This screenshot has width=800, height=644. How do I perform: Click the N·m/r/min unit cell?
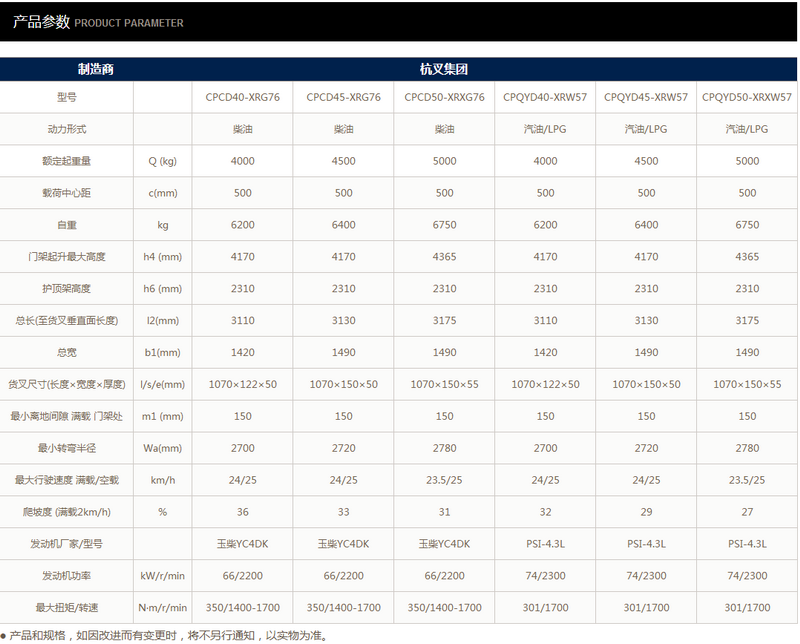click(163, 607)
